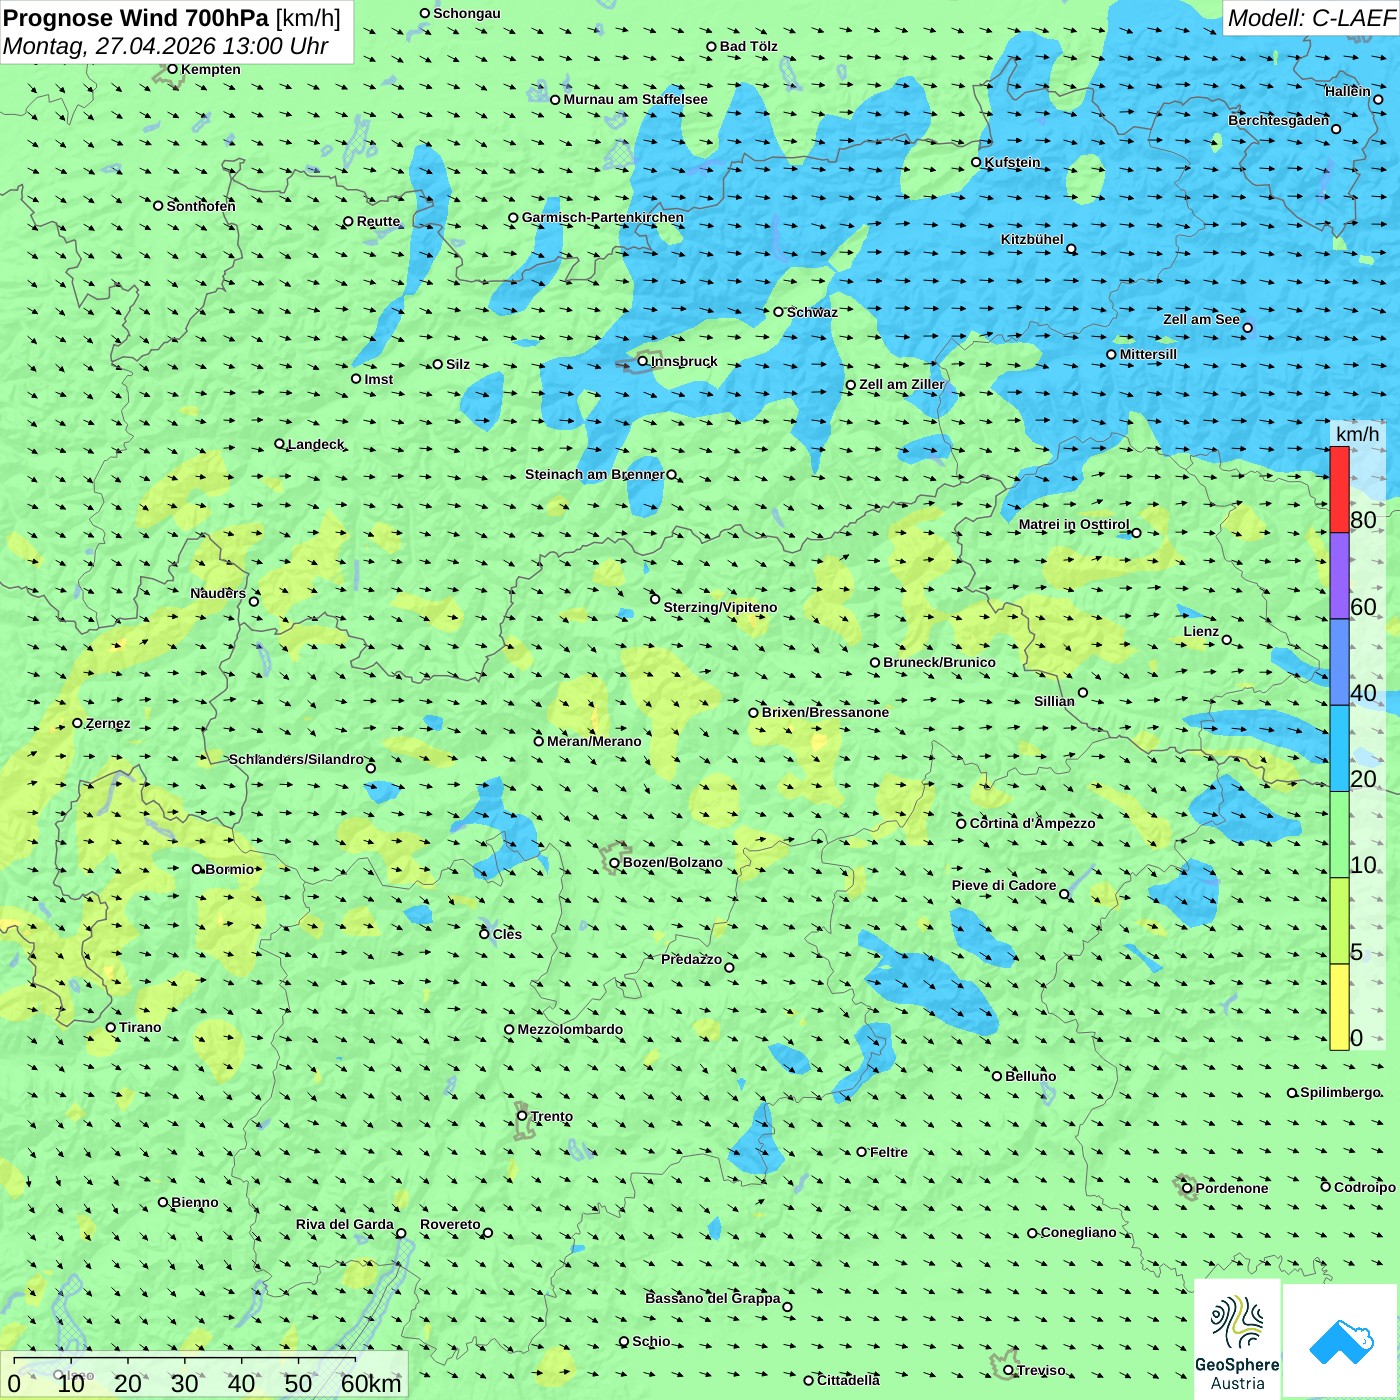Click the 'Schongau' label

(467, 13)
